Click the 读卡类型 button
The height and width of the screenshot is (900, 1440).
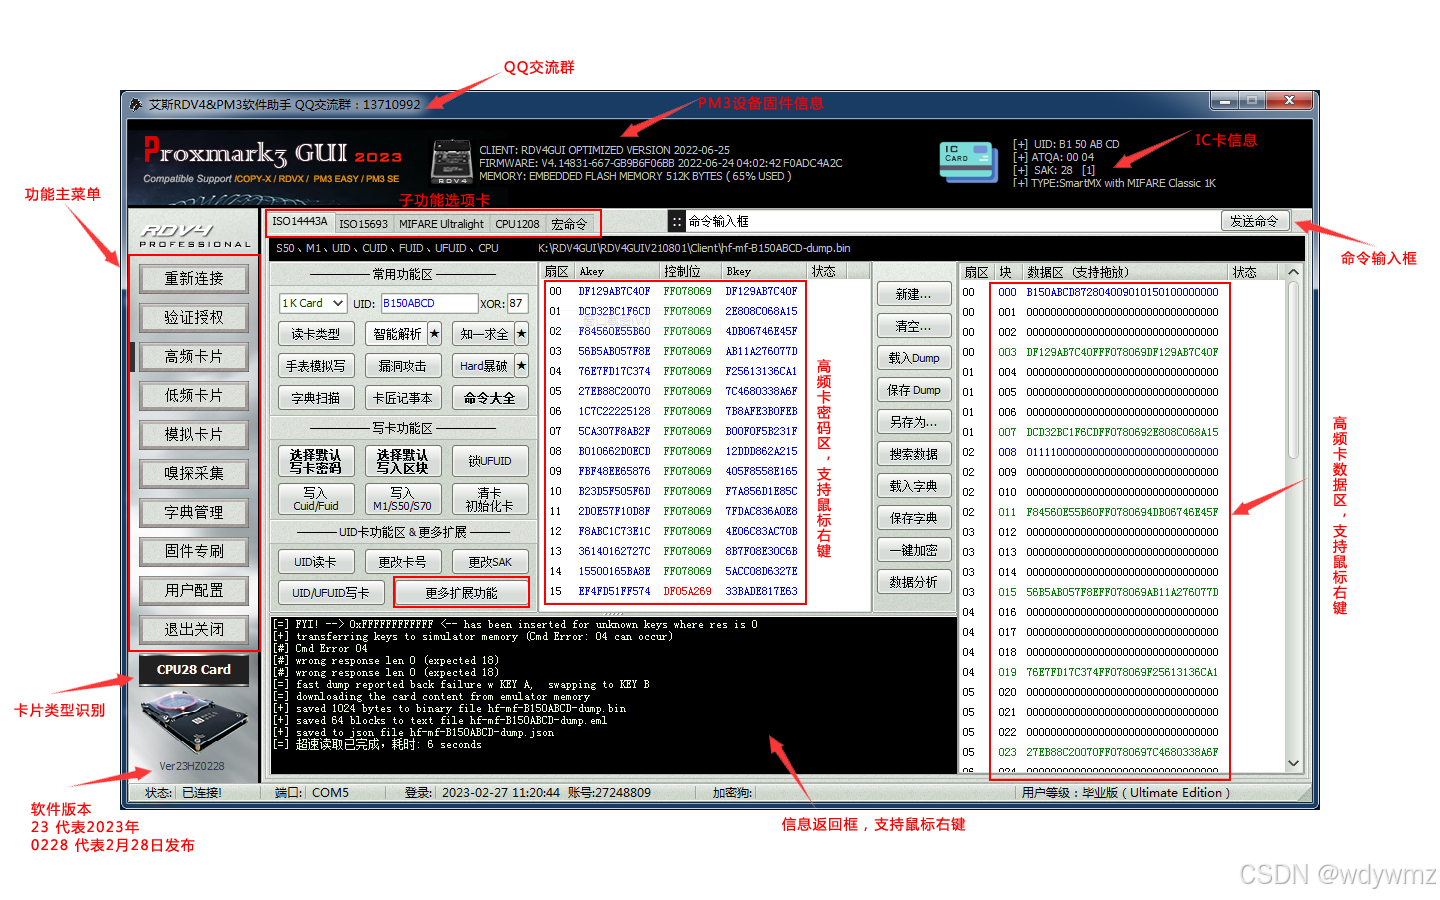click(x=316, y=333)
